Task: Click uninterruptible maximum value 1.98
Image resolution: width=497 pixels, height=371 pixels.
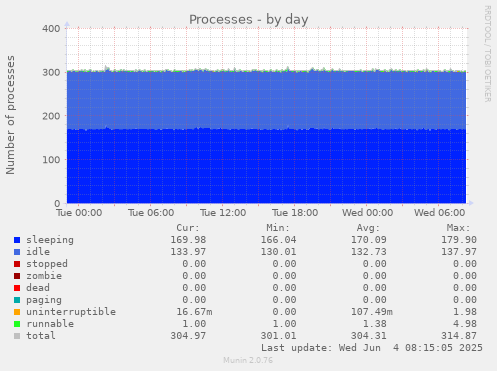Action: coord(465,312)
